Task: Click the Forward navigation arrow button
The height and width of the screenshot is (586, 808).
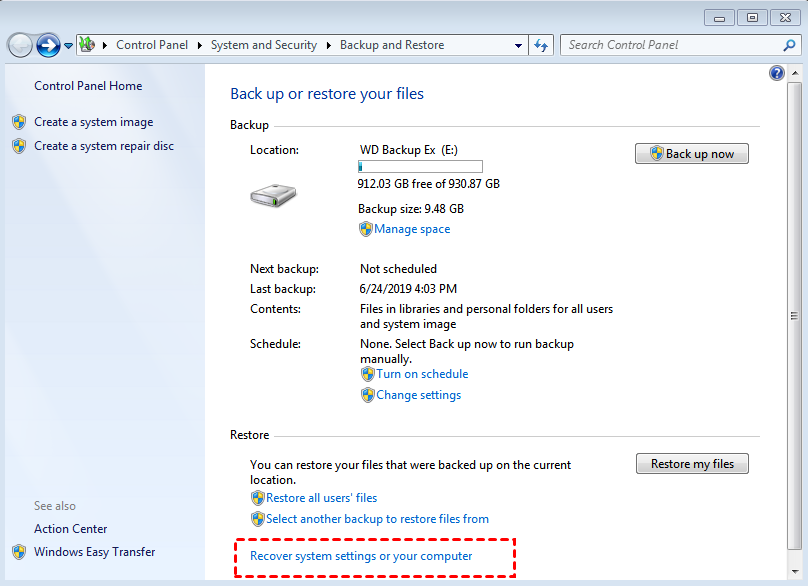Action: click(48, 45)
